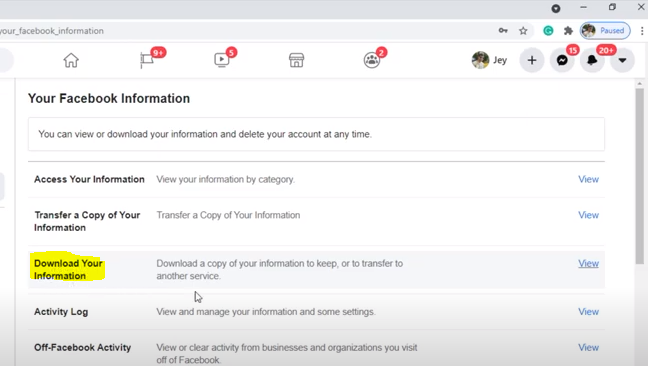Open Watch video icon
The image size is (648, 366).
(222, 60)
